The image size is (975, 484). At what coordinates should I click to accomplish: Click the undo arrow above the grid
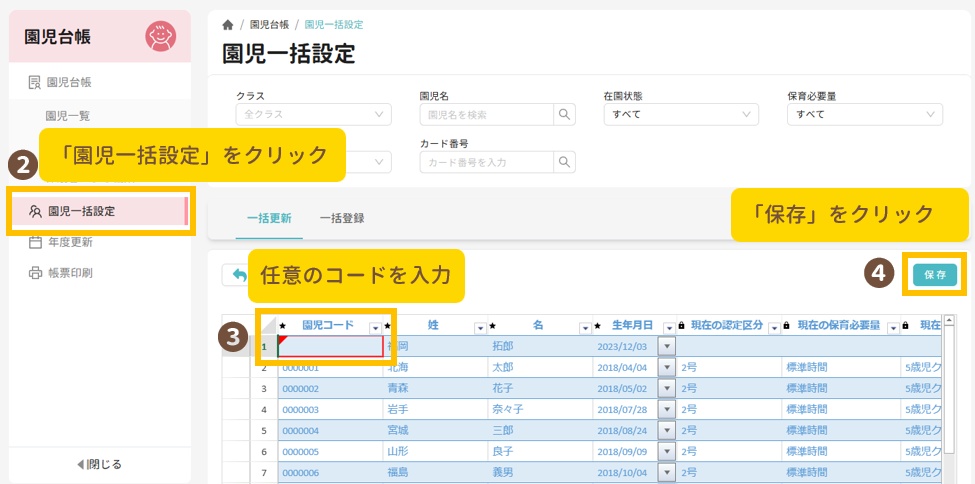238,274
